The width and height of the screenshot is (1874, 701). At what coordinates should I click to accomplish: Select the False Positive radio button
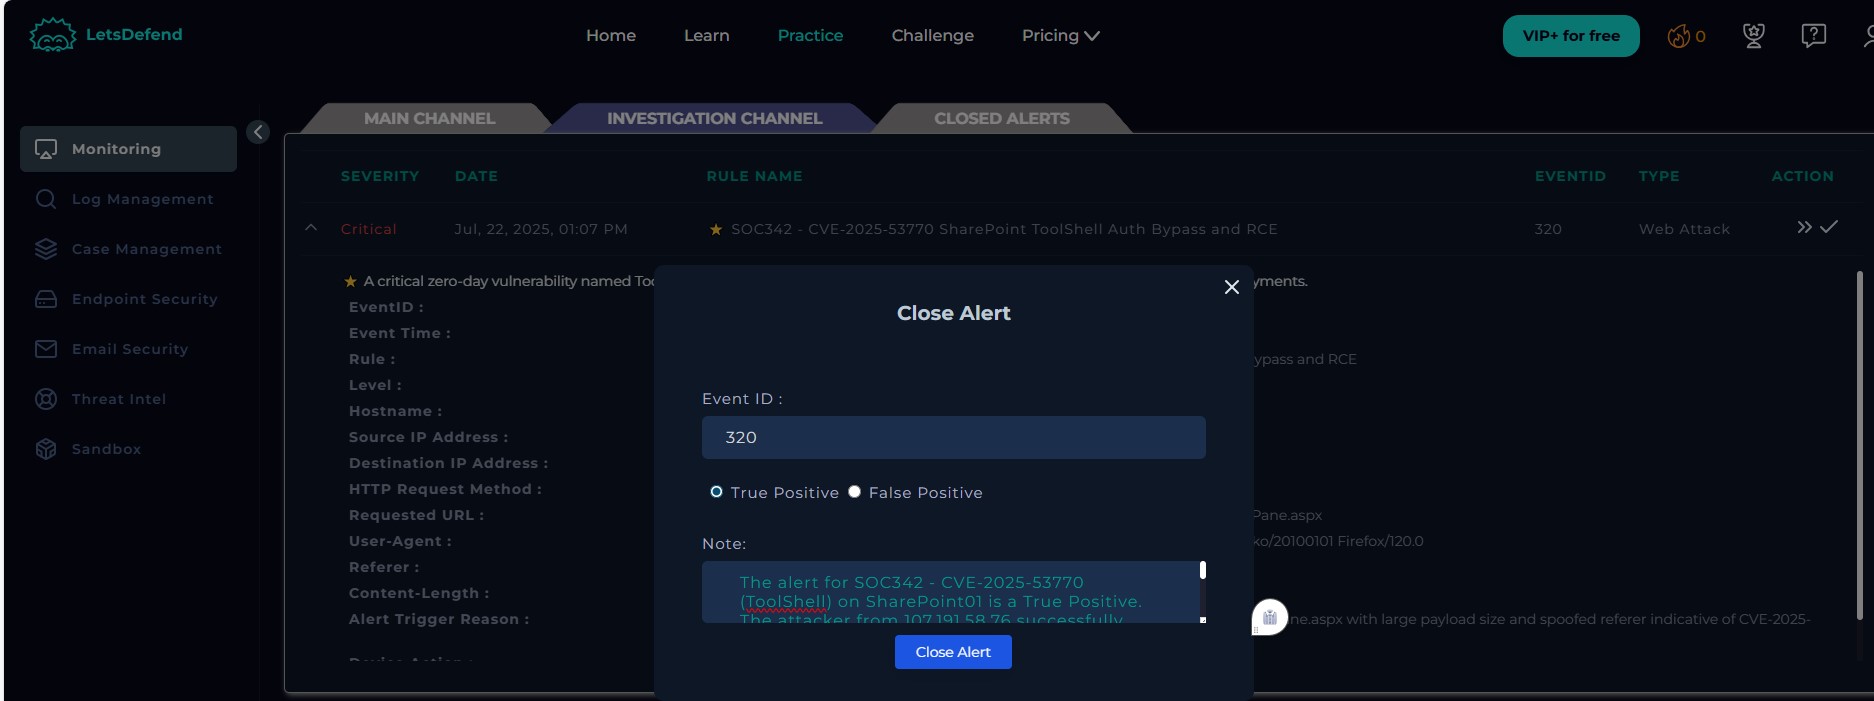pos(854,491)
